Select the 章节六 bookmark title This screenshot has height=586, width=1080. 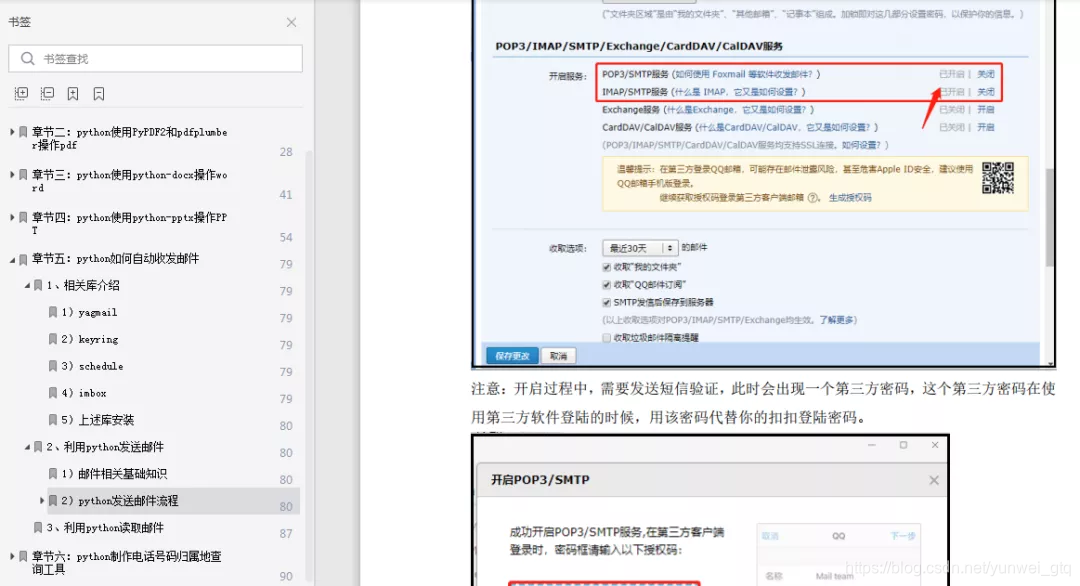pyautogui.click(x=127, y=563)
